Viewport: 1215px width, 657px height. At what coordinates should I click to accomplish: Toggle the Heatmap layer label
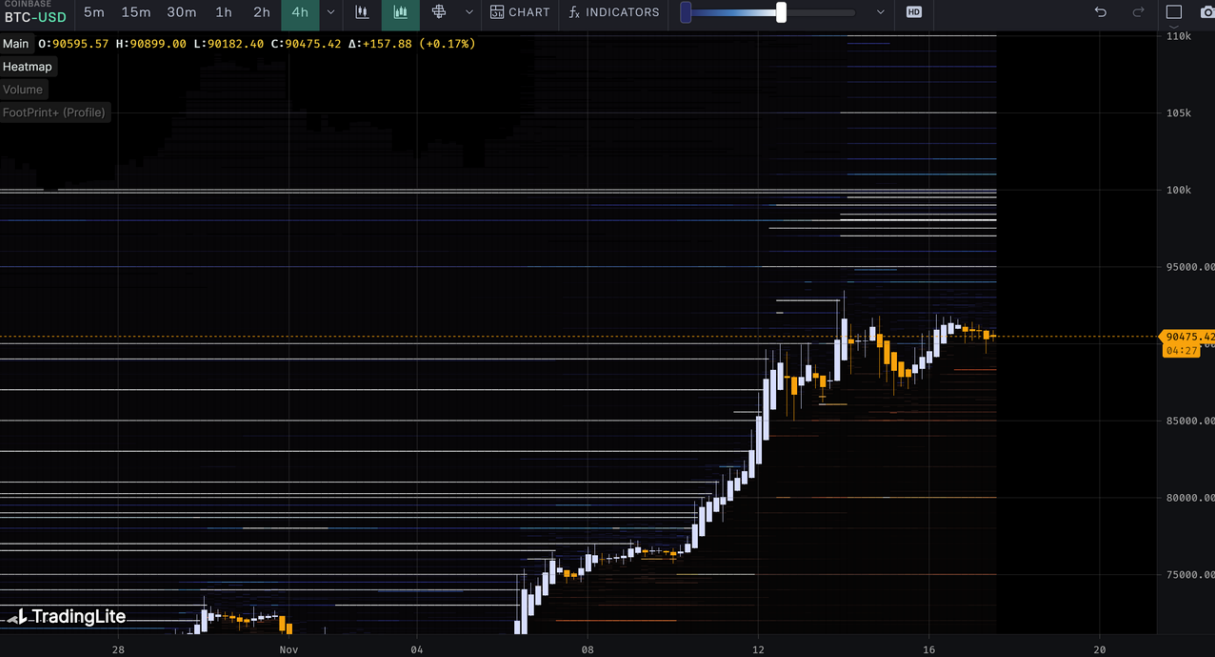click(27, 67)
